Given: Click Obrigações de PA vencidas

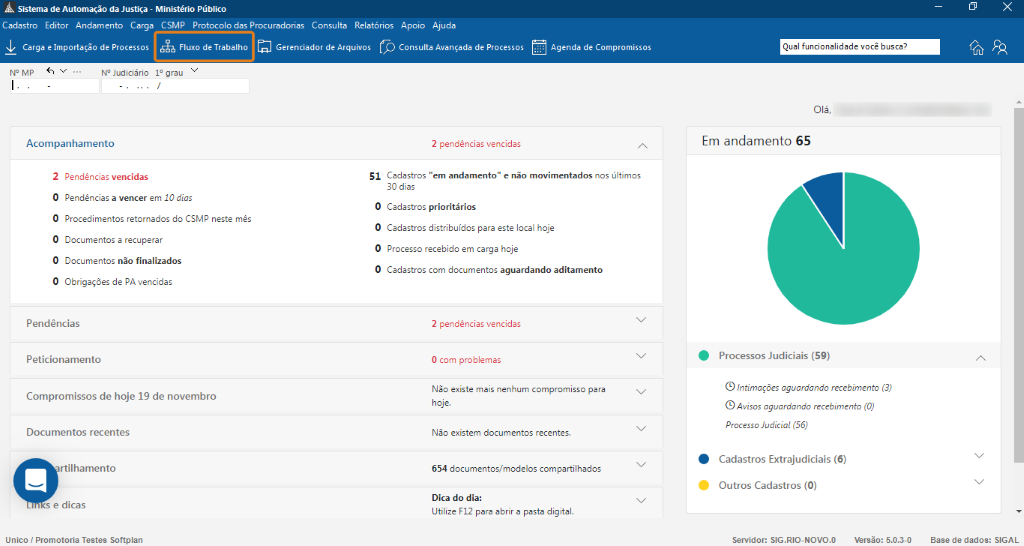Looking at the screenshot, I should click(x=118, y=281).
